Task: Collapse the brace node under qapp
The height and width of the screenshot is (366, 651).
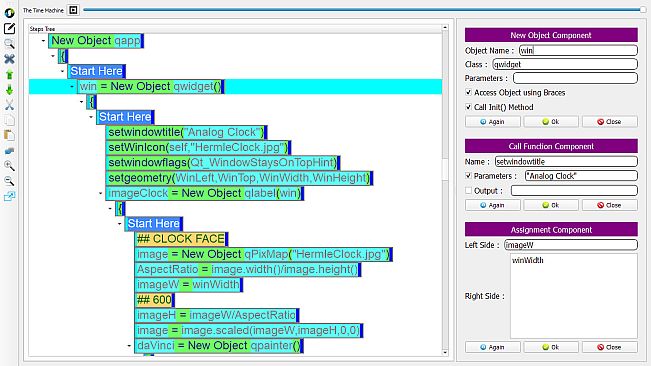Action: pyautogui.click(x=53, y=56)
